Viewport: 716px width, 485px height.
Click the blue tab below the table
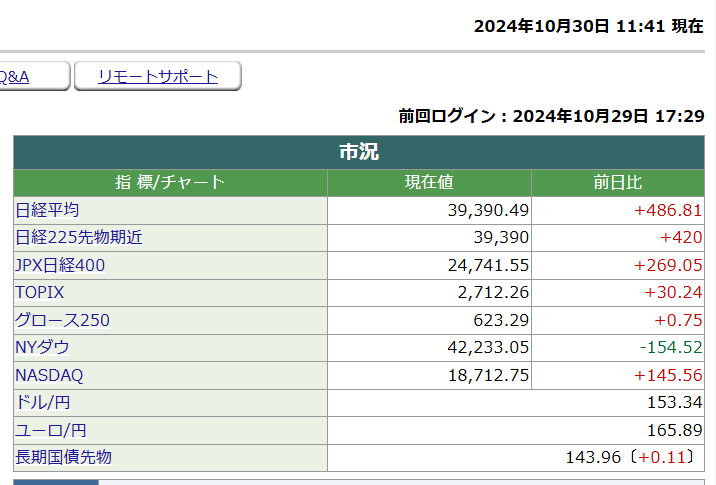click(x=55, y=482)
